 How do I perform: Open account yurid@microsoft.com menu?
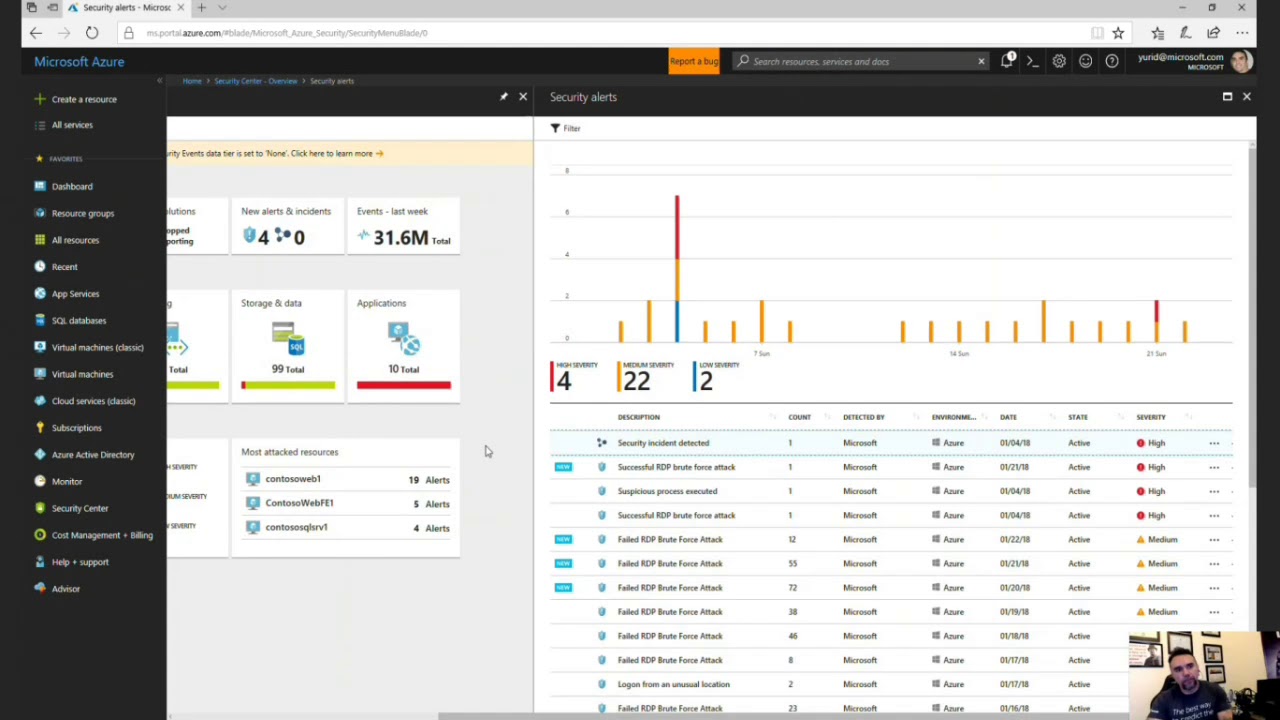(x=1194, y=61)
